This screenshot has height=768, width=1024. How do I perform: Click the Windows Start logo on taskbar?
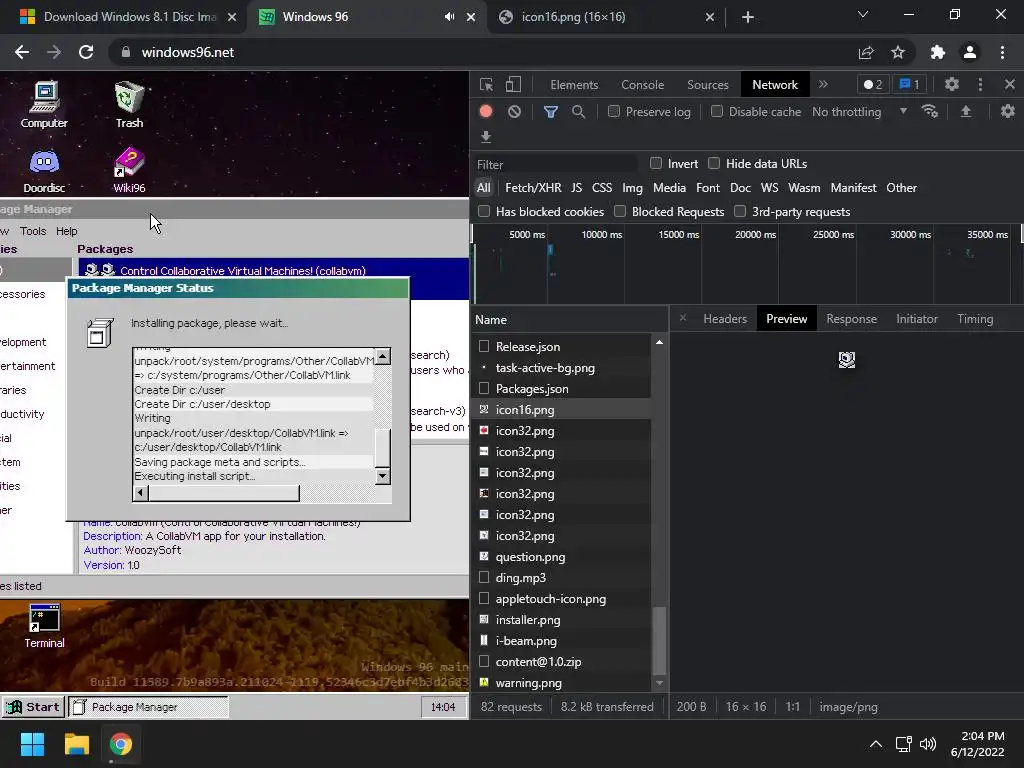32,744
